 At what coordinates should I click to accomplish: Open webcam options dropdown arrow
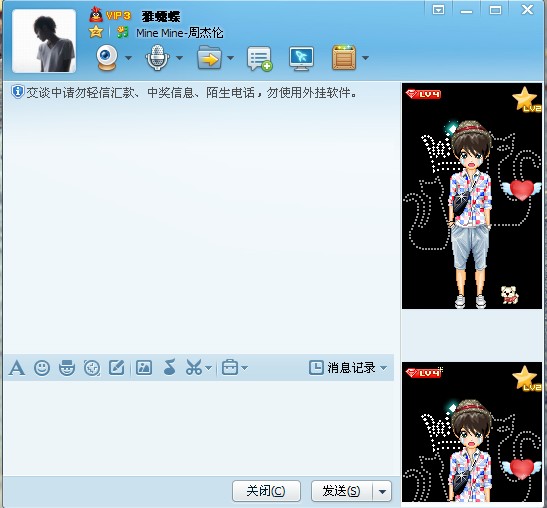[128, 58]
